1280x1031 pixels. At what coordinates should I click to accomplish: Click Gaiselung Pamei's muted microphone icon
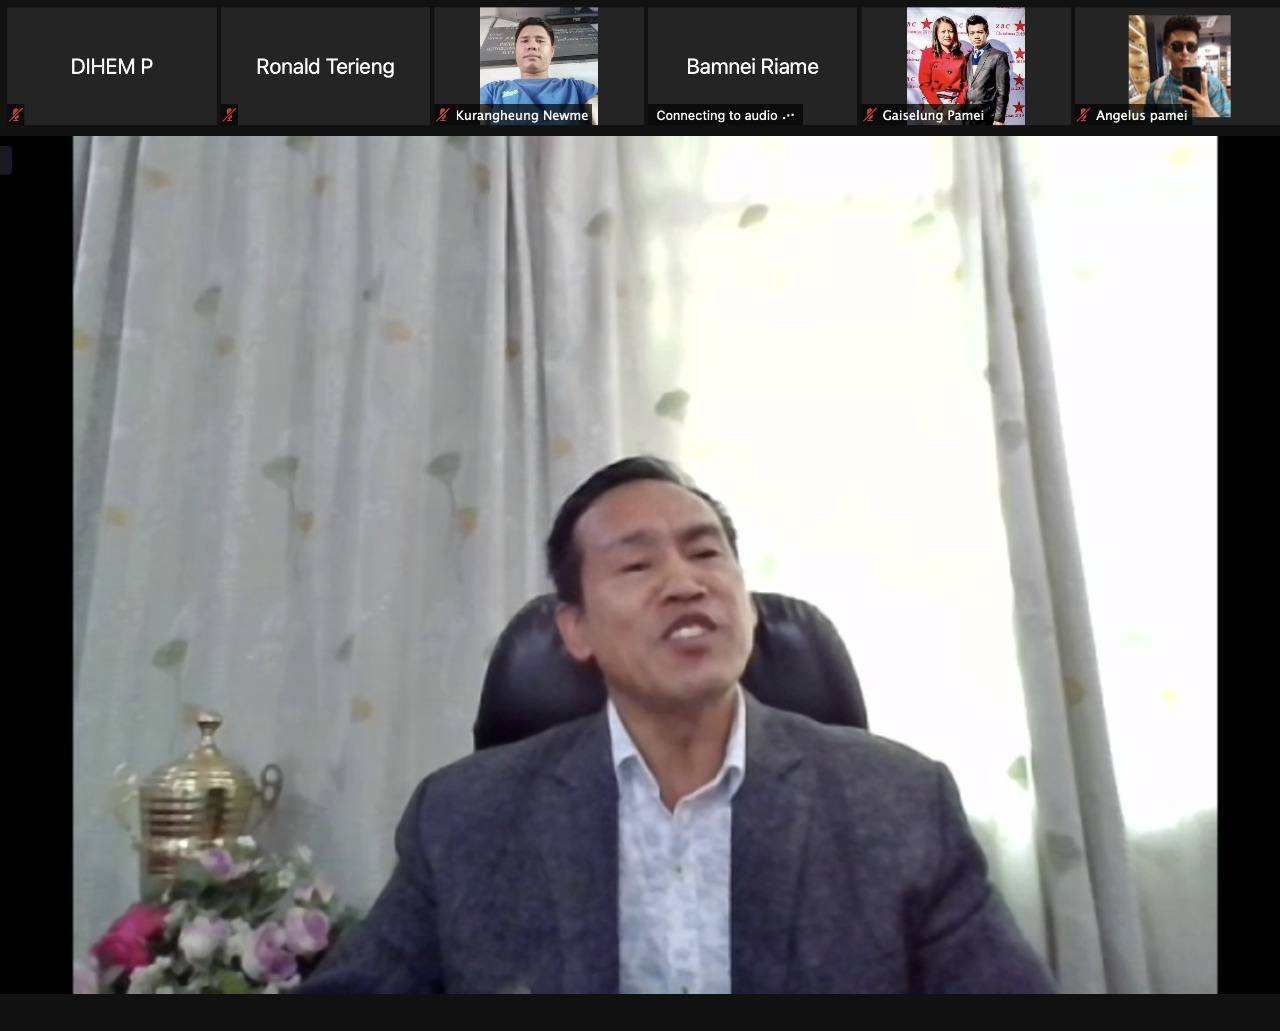tap(870, 115)
